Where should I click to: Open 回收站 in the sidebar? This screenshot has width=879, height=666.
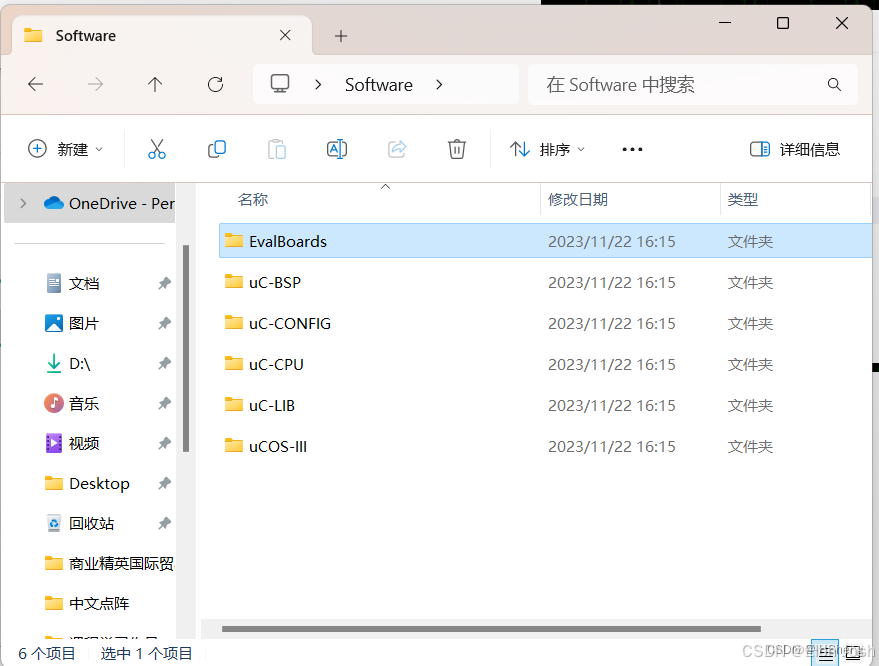tap(91, 524)
